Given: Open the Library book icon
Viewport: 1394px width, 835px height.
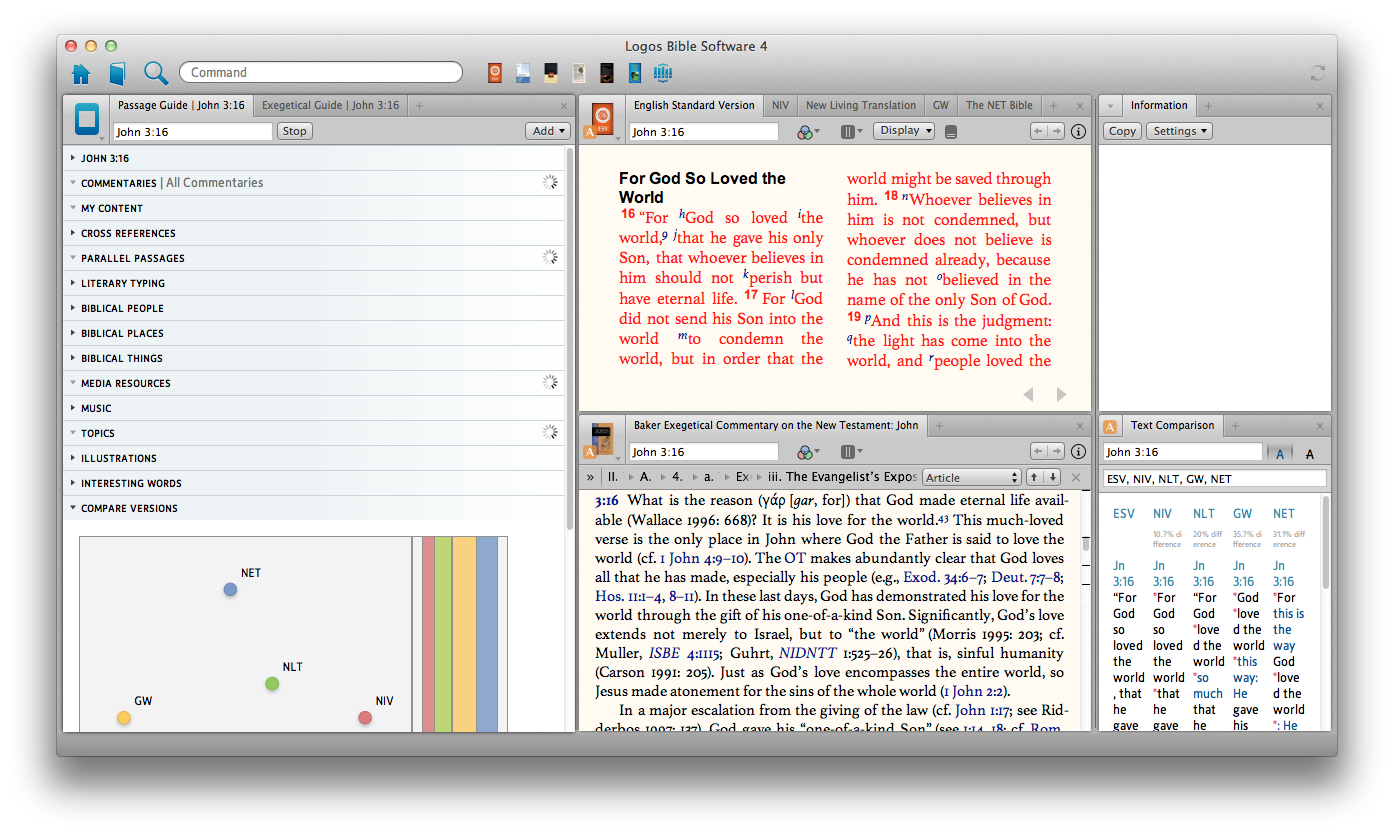Looking at the screenshot, I should click(x=118, y=73).
